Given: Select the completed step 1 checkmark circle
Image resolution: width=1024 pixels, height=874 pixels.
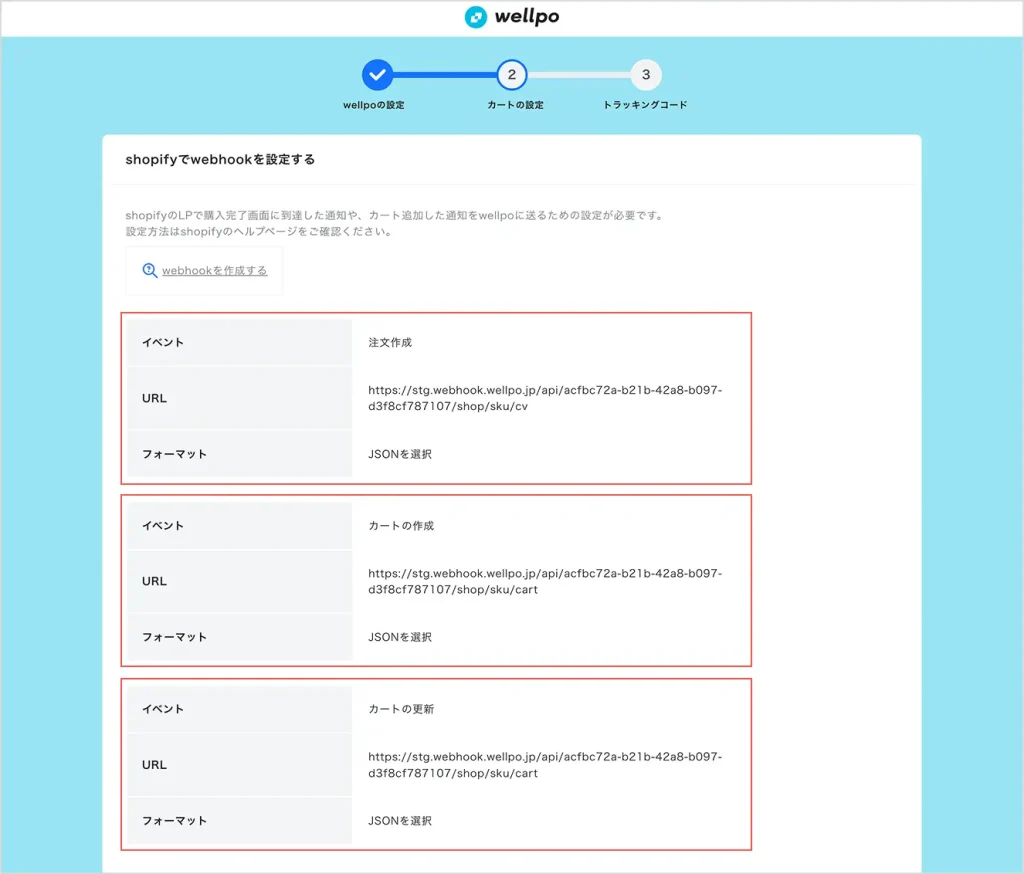Looking at the screenshot, I should (377, 74).
